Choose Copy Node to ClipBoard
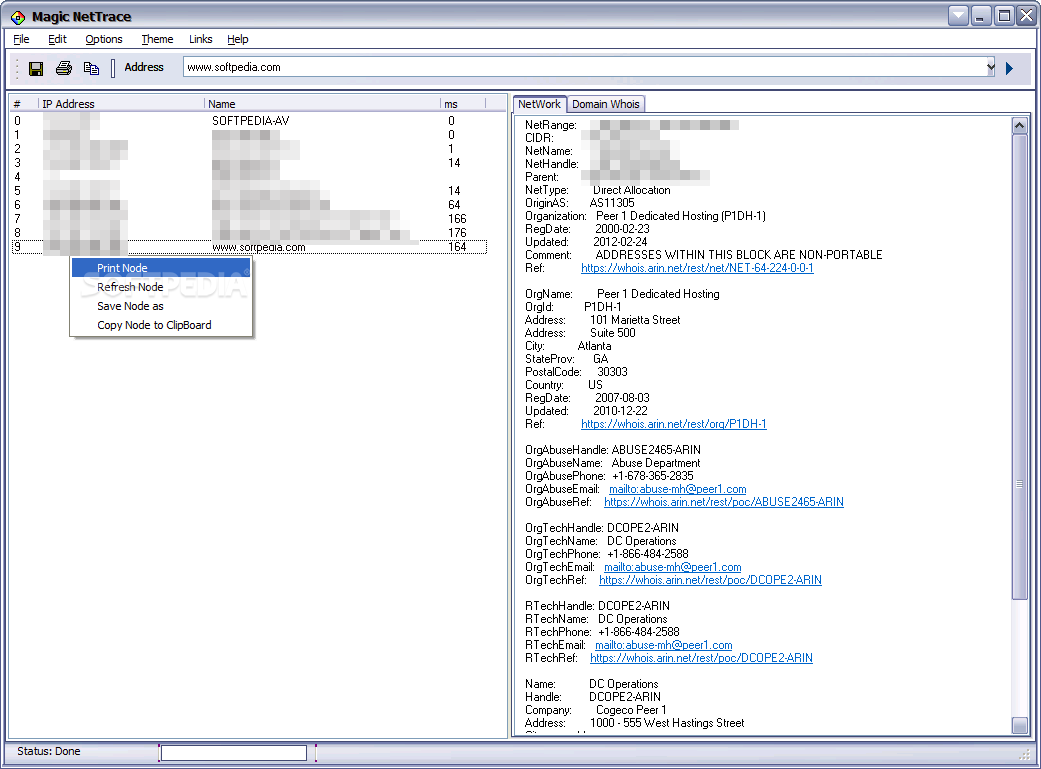 click(x=161, y=325)
